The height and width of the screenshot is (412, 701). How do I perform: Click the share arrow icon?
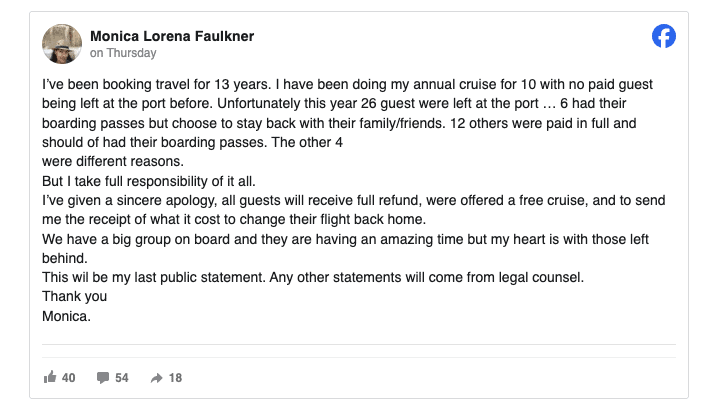coord(156,378)
